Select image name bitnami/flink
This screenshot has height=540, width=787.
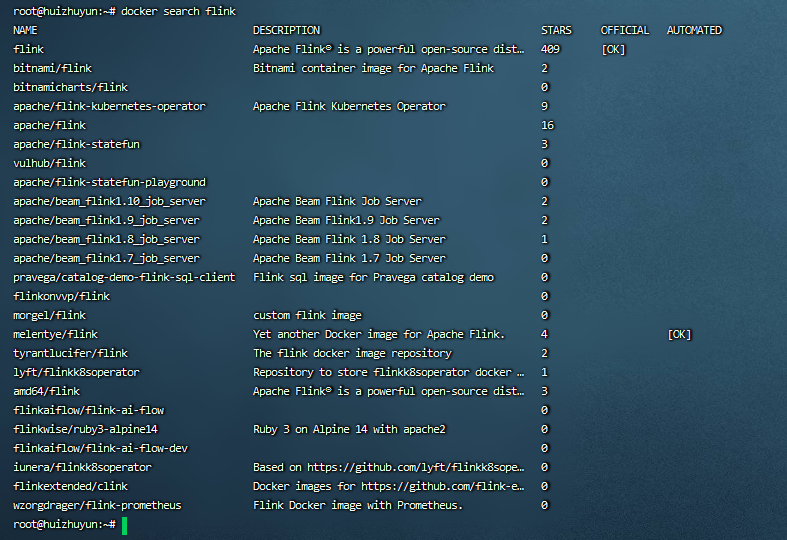[x=52, y=68]
